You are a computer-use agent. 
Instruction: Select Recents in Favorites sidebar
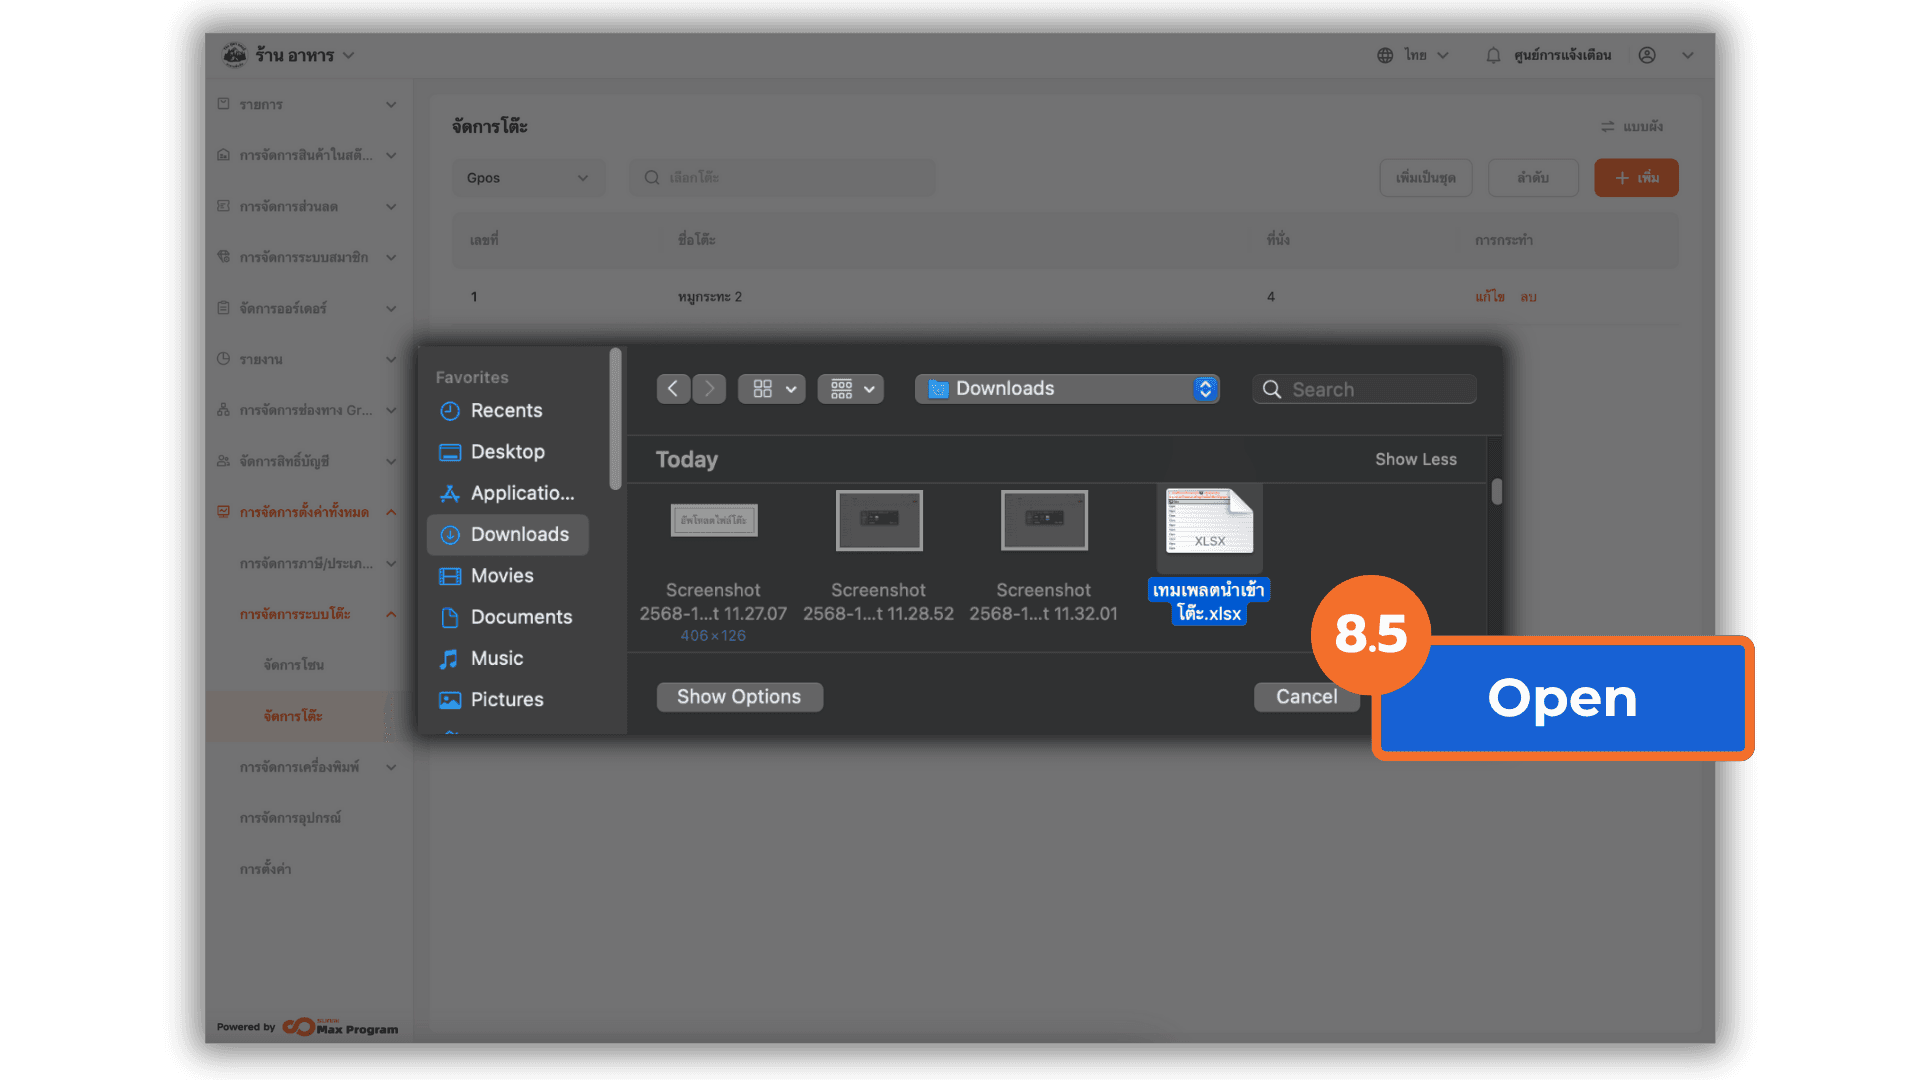[506, 411]
